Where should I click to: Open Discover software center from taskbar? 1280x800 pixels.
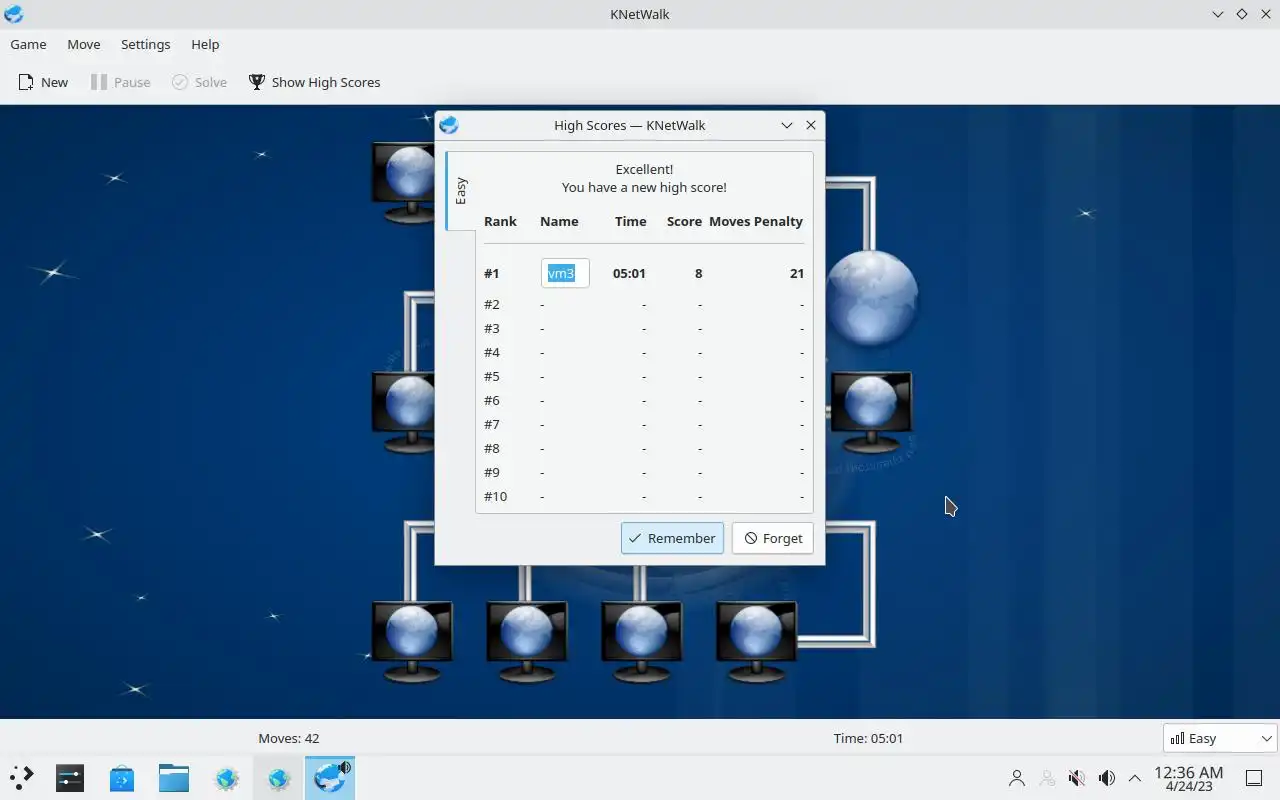122,778
